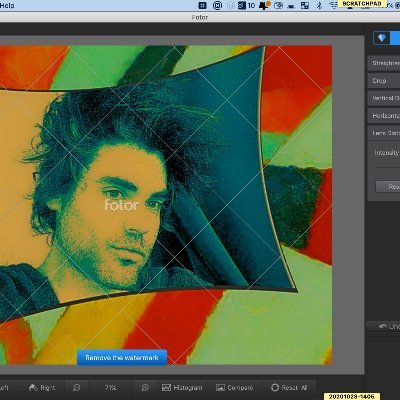Click the Remove the watermark button
This screenshot has width=400, height=400.
tap(122, 358)
